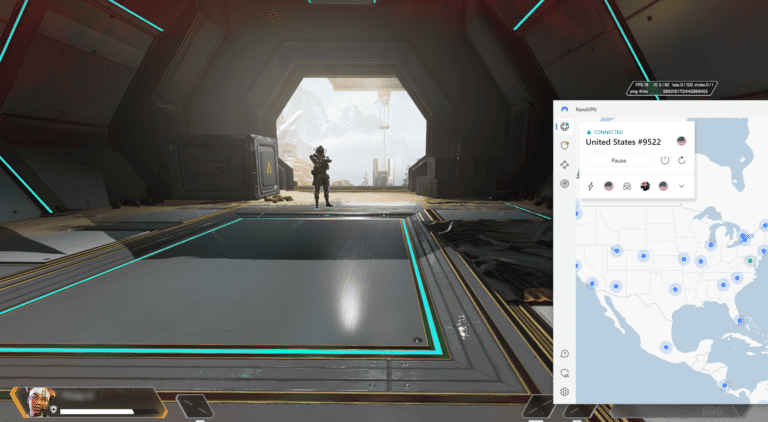Click the US flag beside United States #9522
The width and height of the screenshot is (768, 422).
[681, 141]
